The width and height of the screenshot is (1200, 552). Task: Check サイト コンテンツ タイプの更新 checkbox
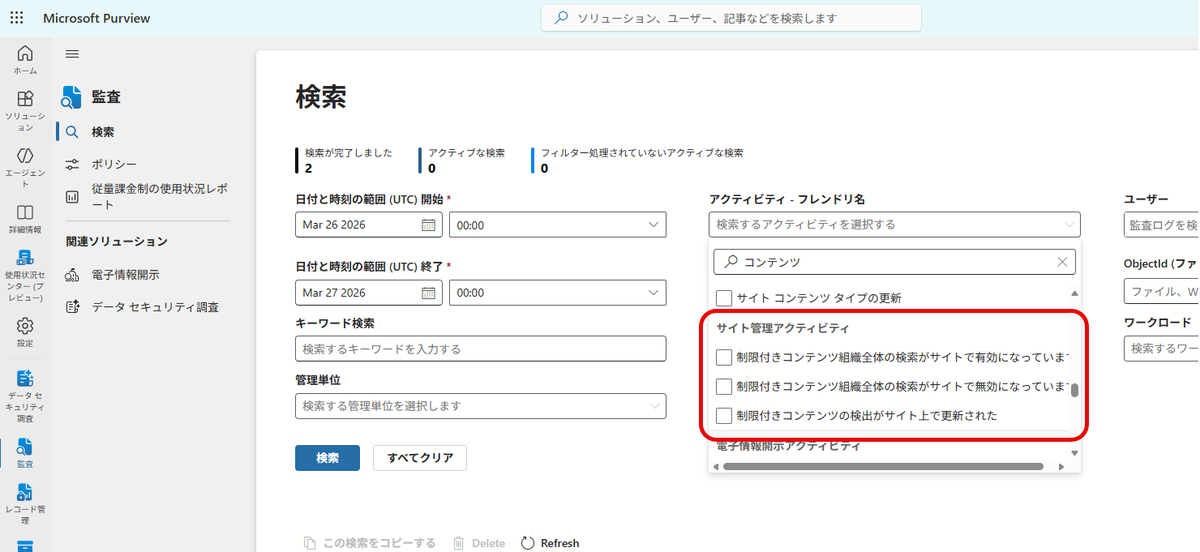coord(724,298)
